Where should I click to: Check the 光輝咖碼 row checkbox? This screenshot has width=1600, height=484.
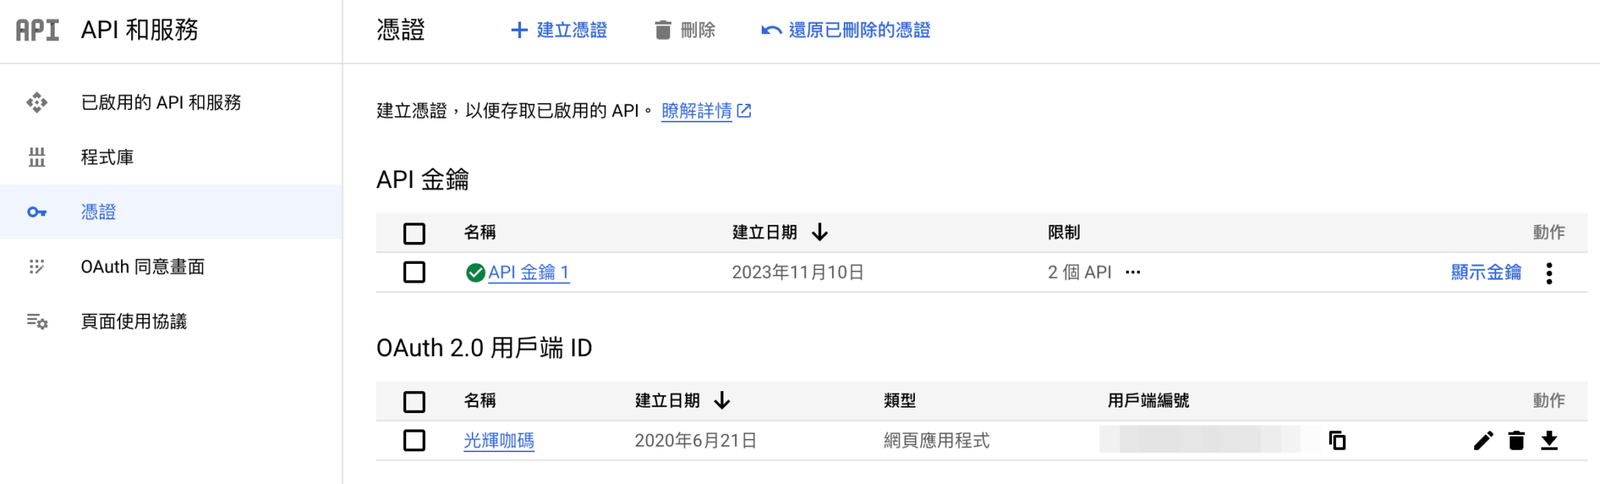tap(414, 441)
